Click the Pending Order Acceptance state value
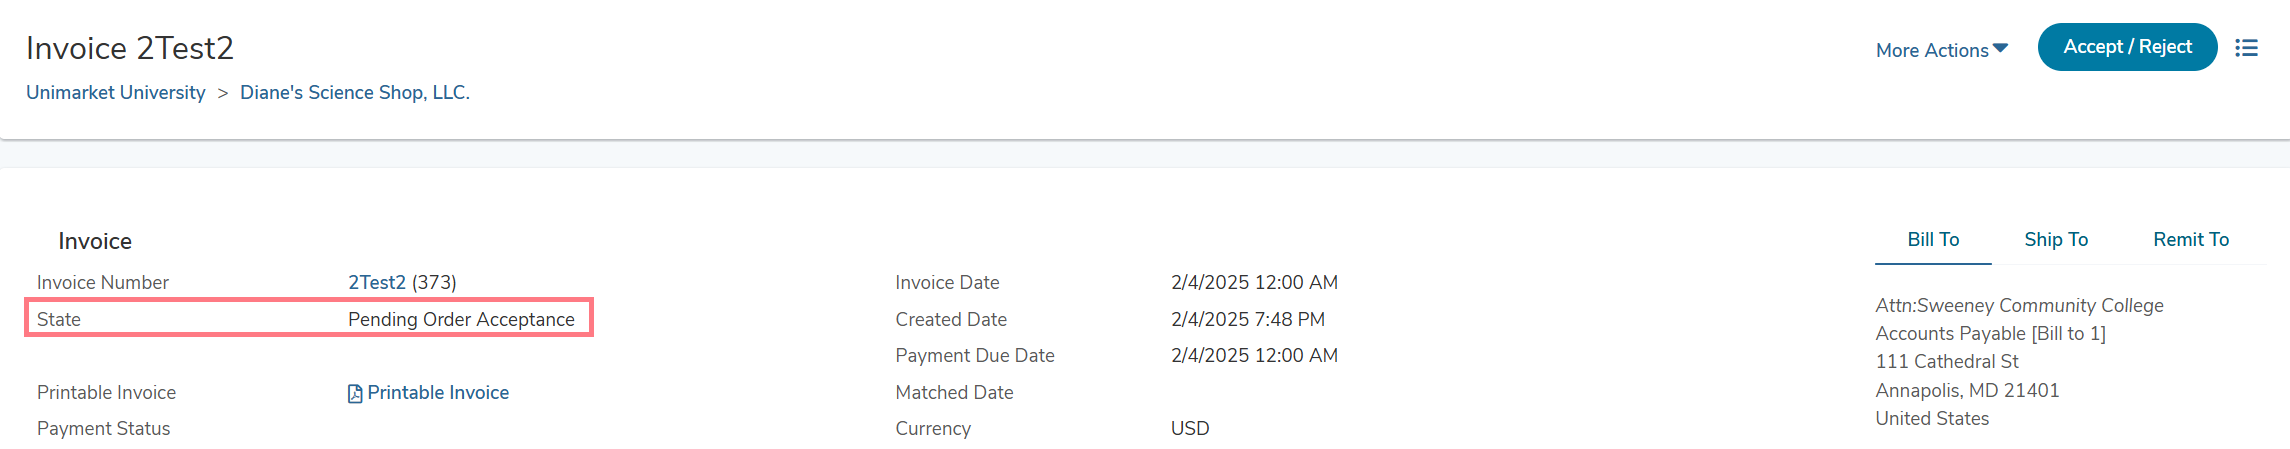 click(461, 320)
